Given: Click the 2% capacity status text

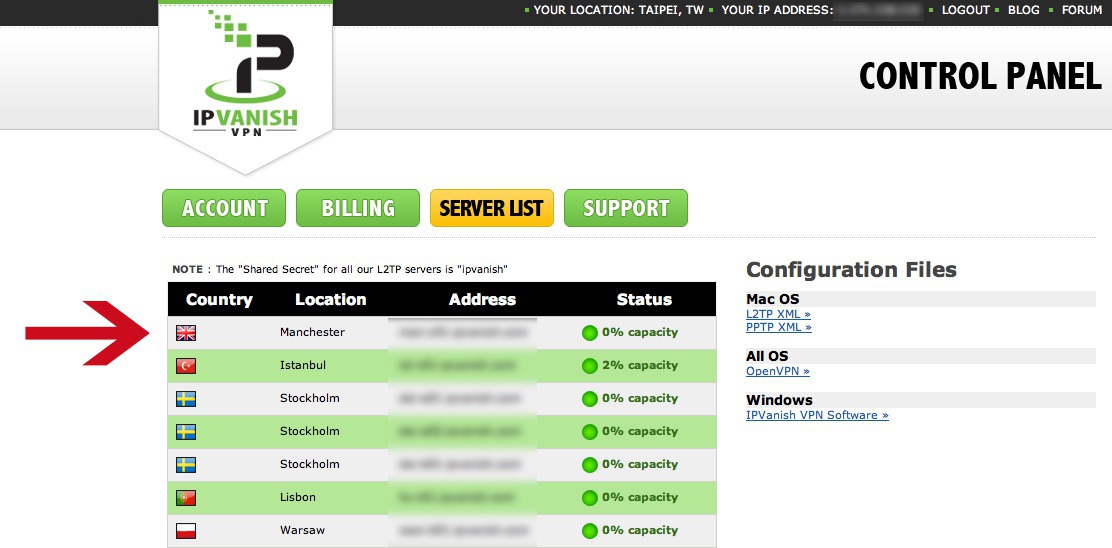Looking at the screenshot, I should [640, 366].
